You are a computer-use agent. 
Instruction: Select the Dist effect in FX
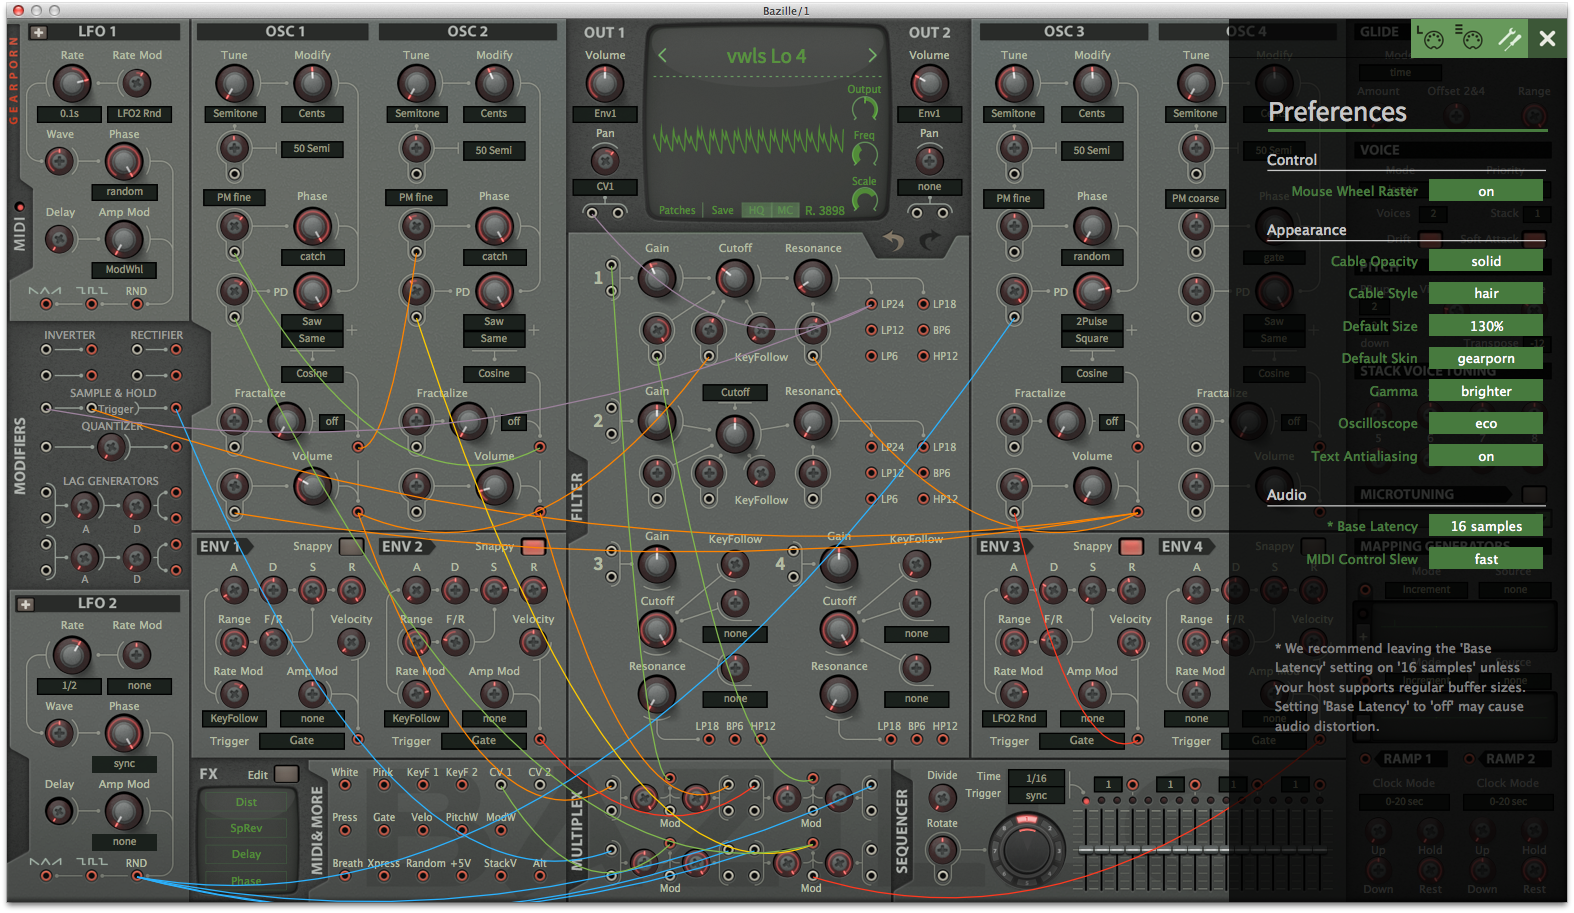point(246,802)
